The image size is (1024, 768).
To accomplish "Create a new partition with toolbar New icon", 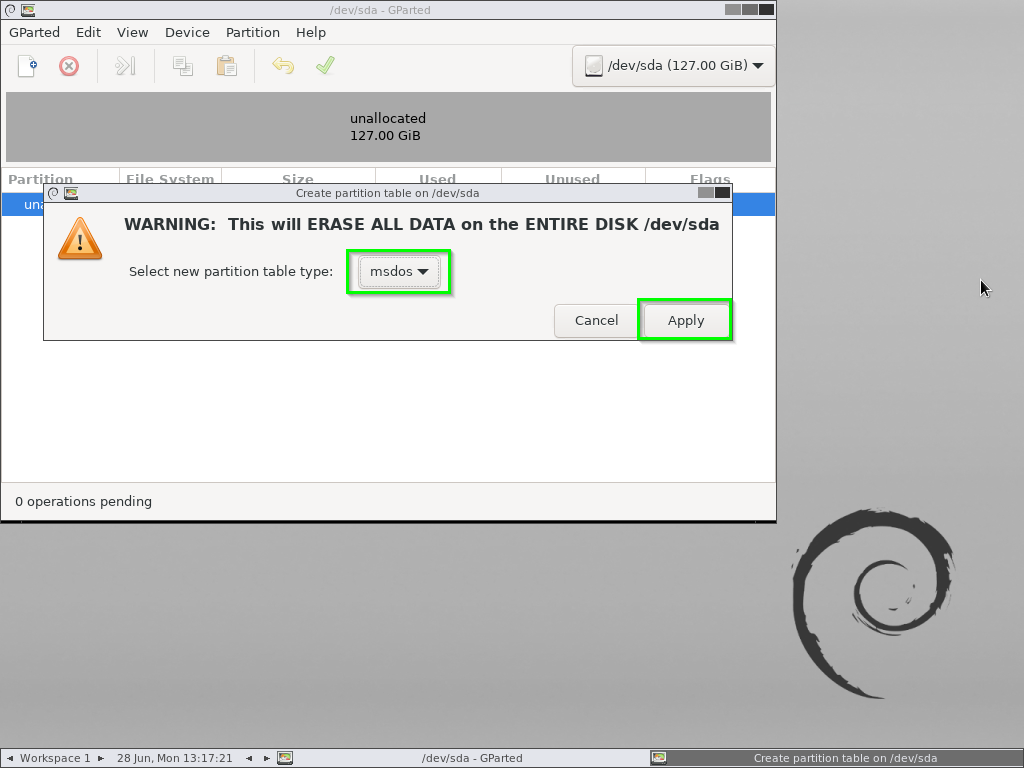I will [27, 66].
